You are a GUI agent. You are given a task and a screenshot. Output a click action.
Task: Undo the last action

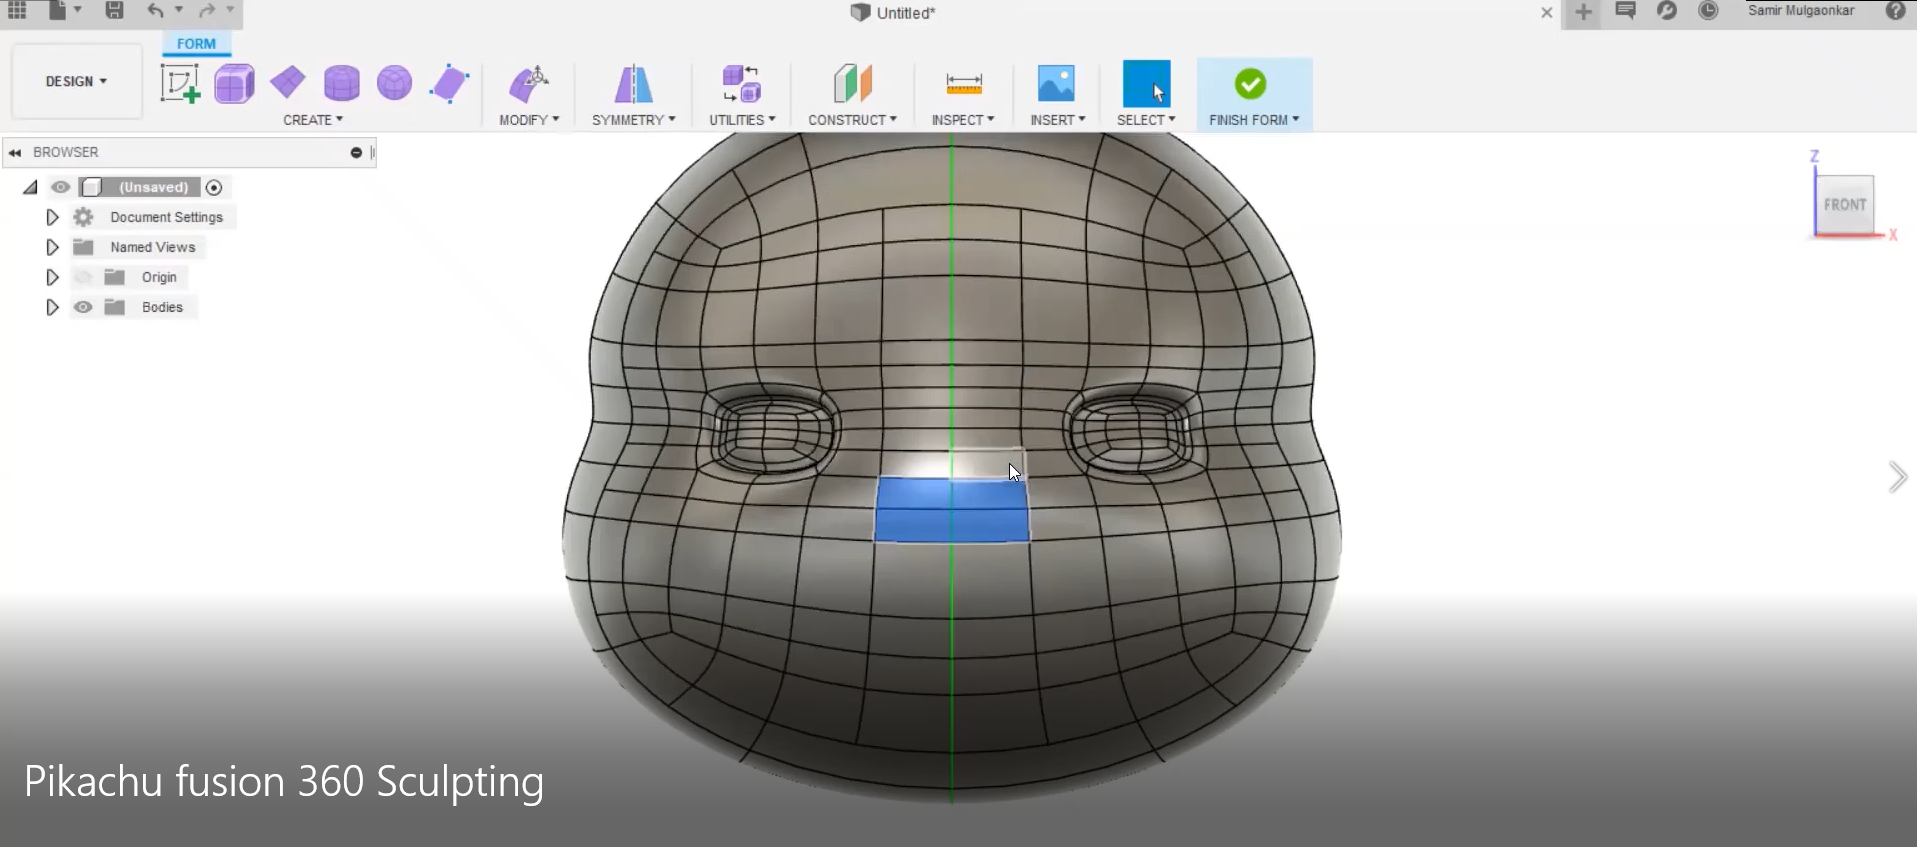point(156,10)
